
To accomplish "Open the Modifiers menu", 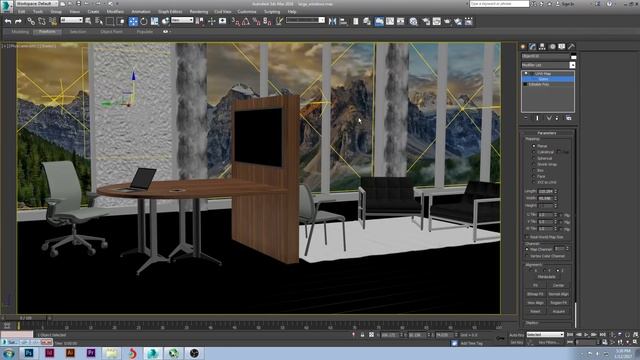I will 115,12.
